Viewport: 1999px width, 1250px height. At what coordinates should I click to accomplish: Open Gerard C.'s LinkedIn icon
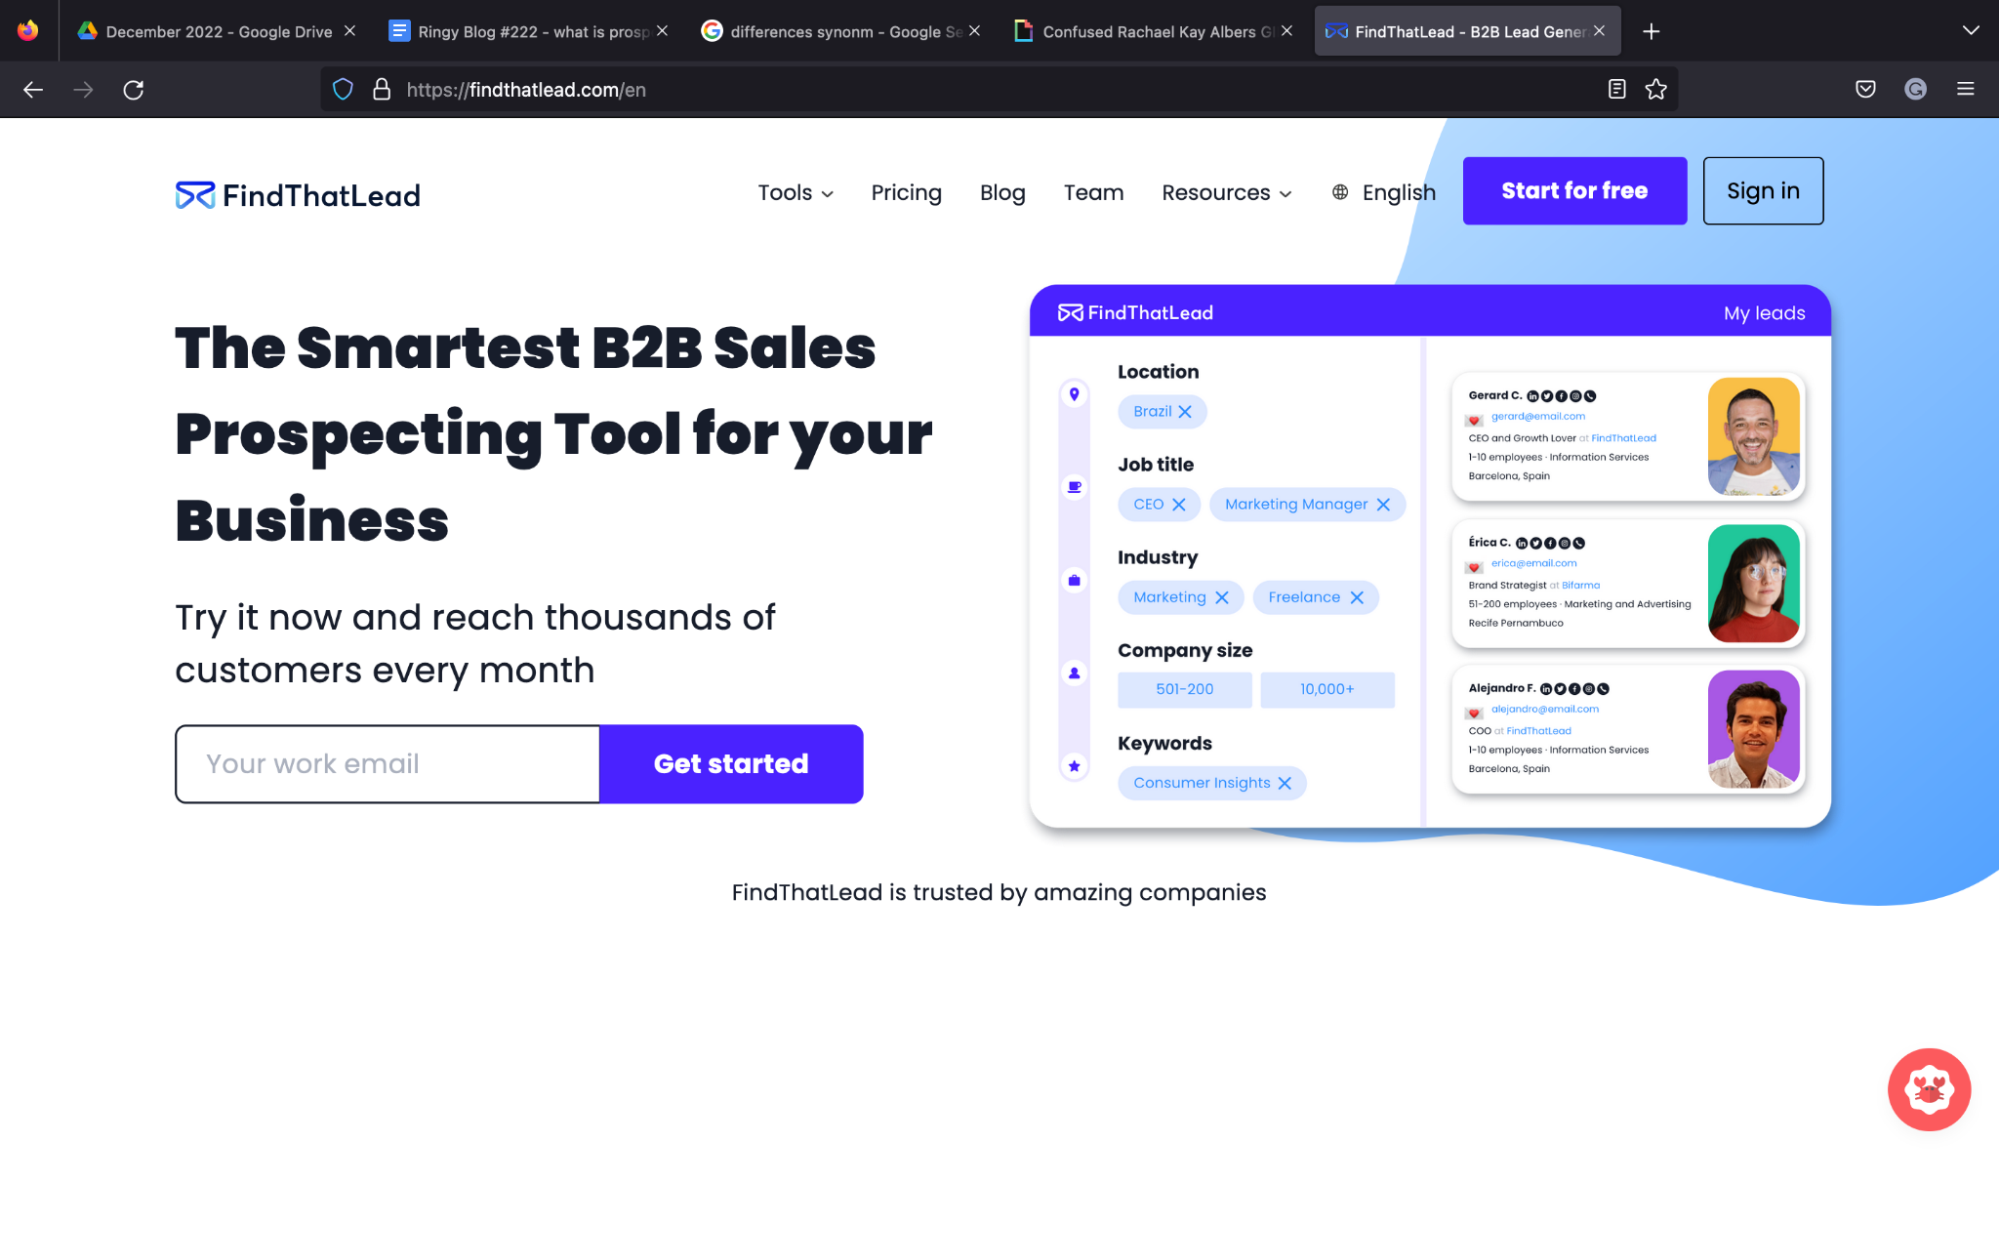pyautogui.click(x=1534, y=394)
